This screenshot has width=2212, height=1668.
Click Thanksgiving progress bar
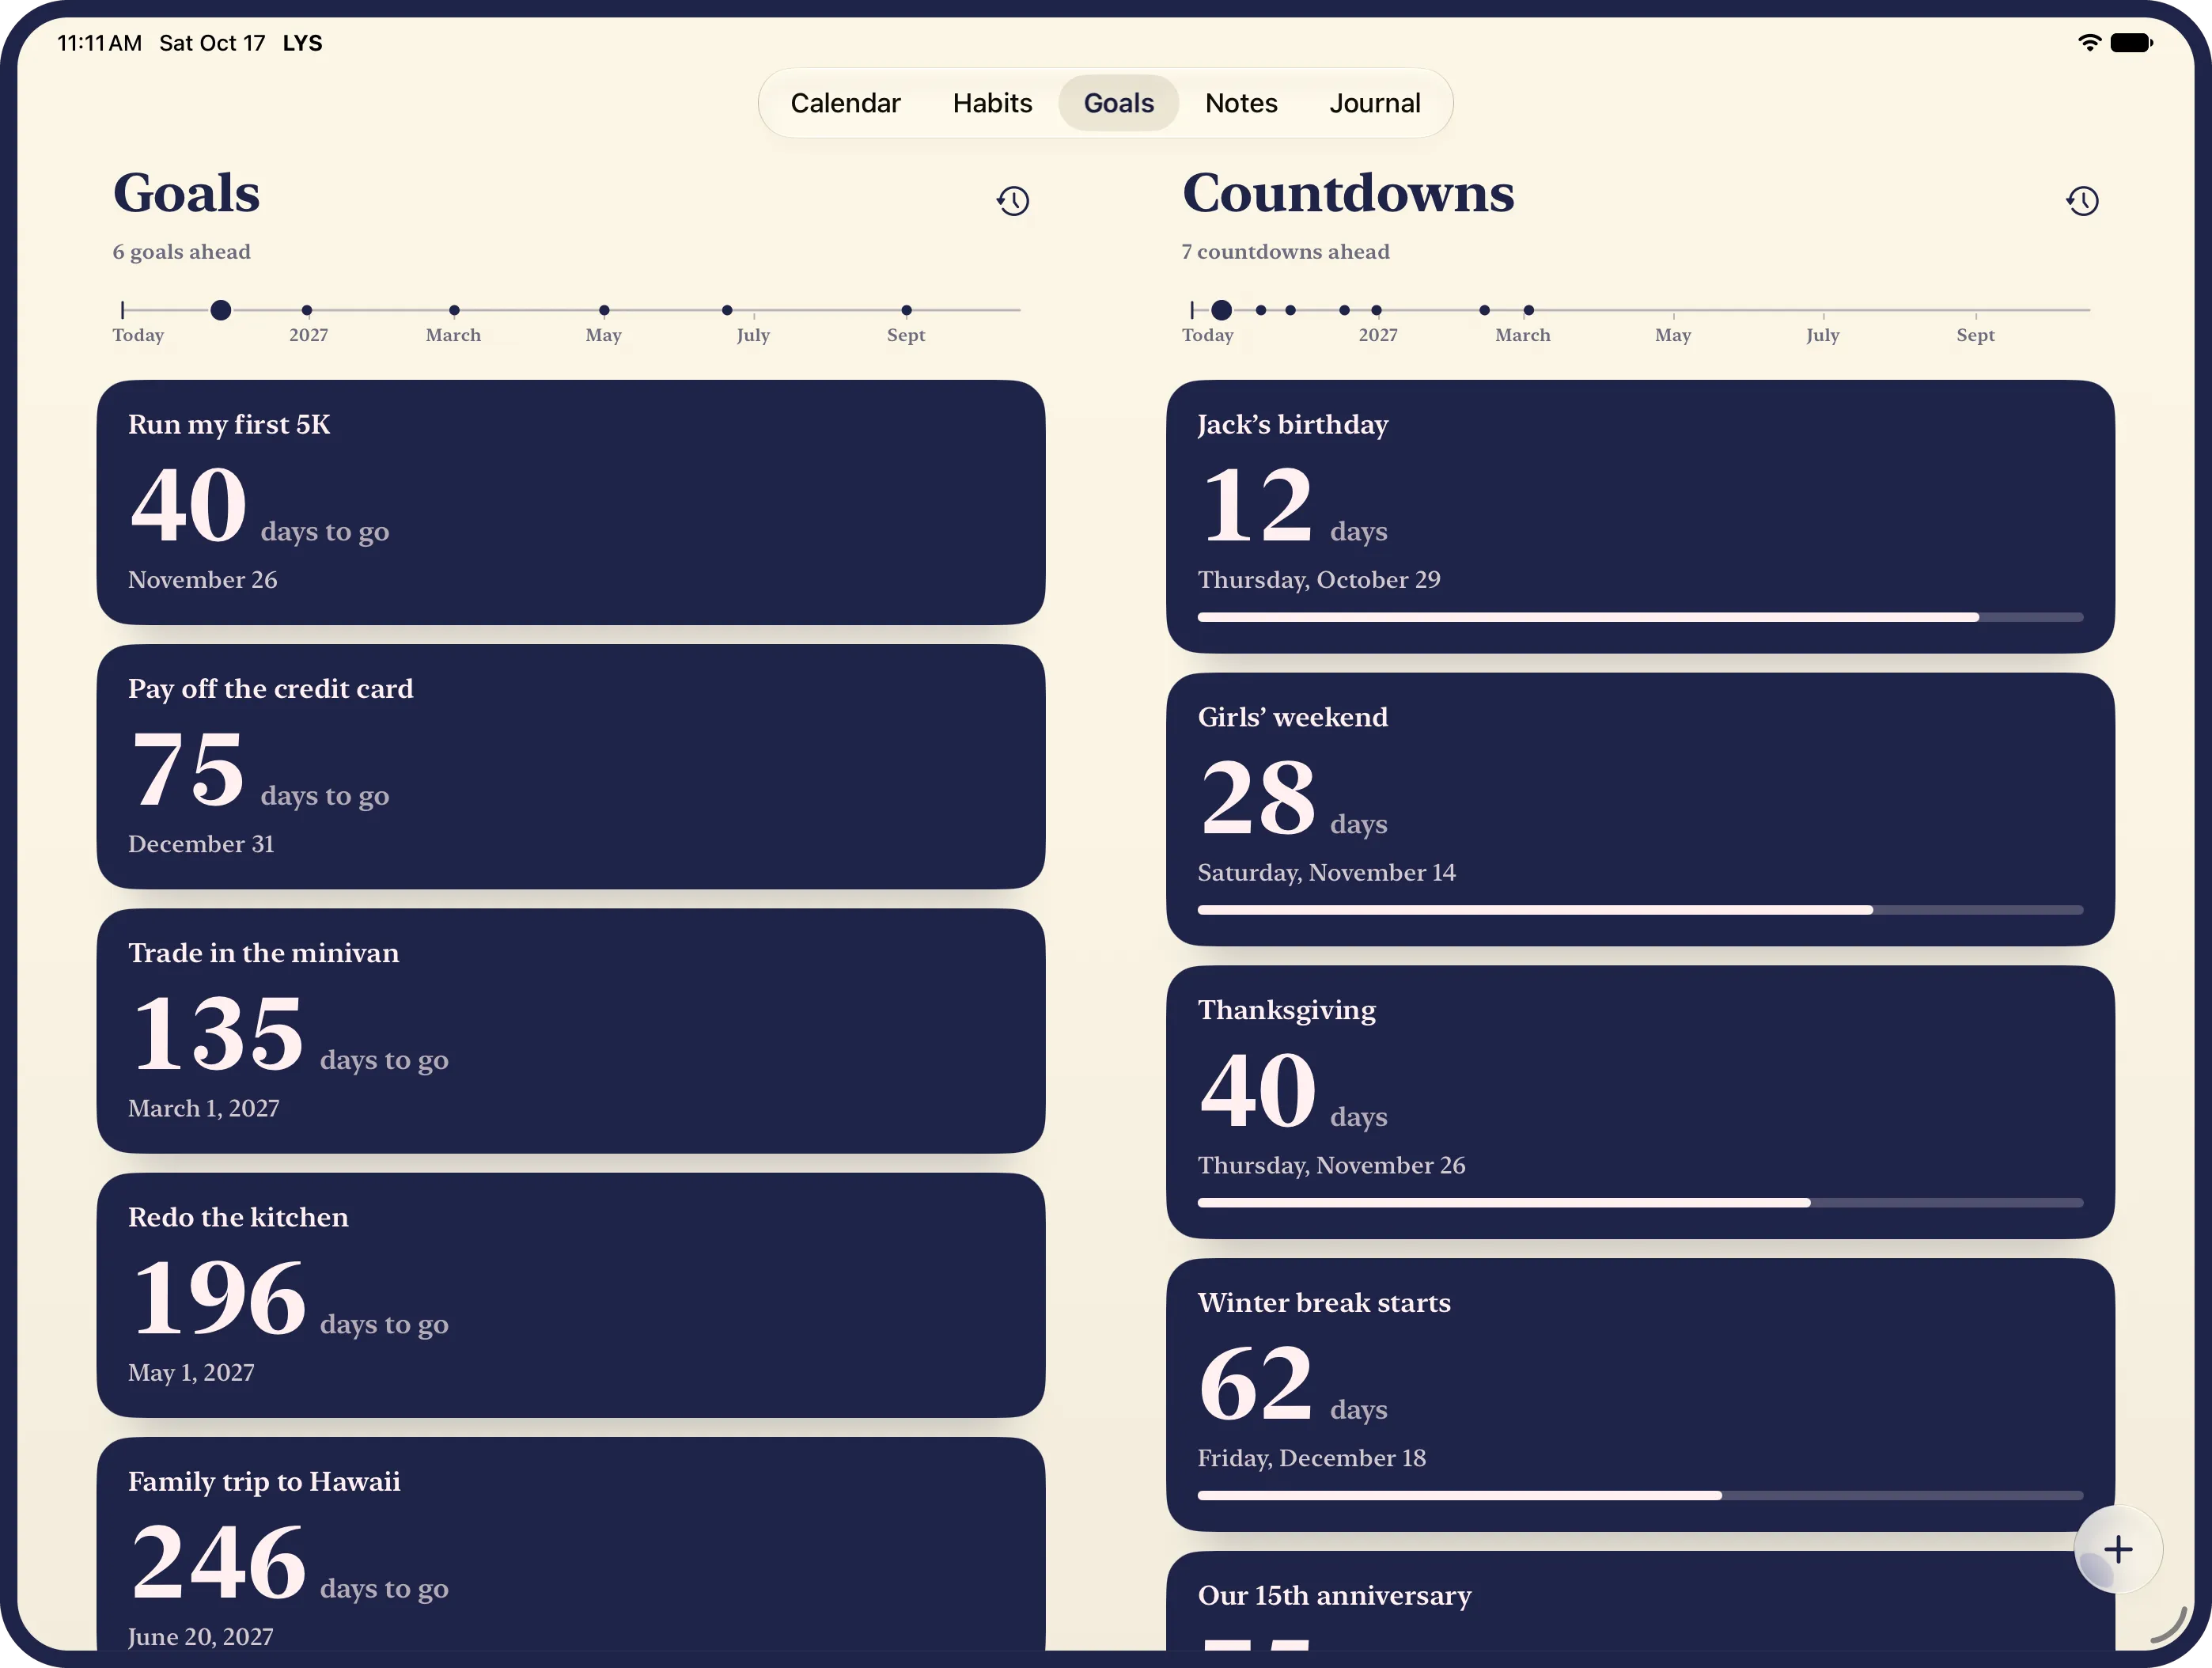coord(1640,1203)
